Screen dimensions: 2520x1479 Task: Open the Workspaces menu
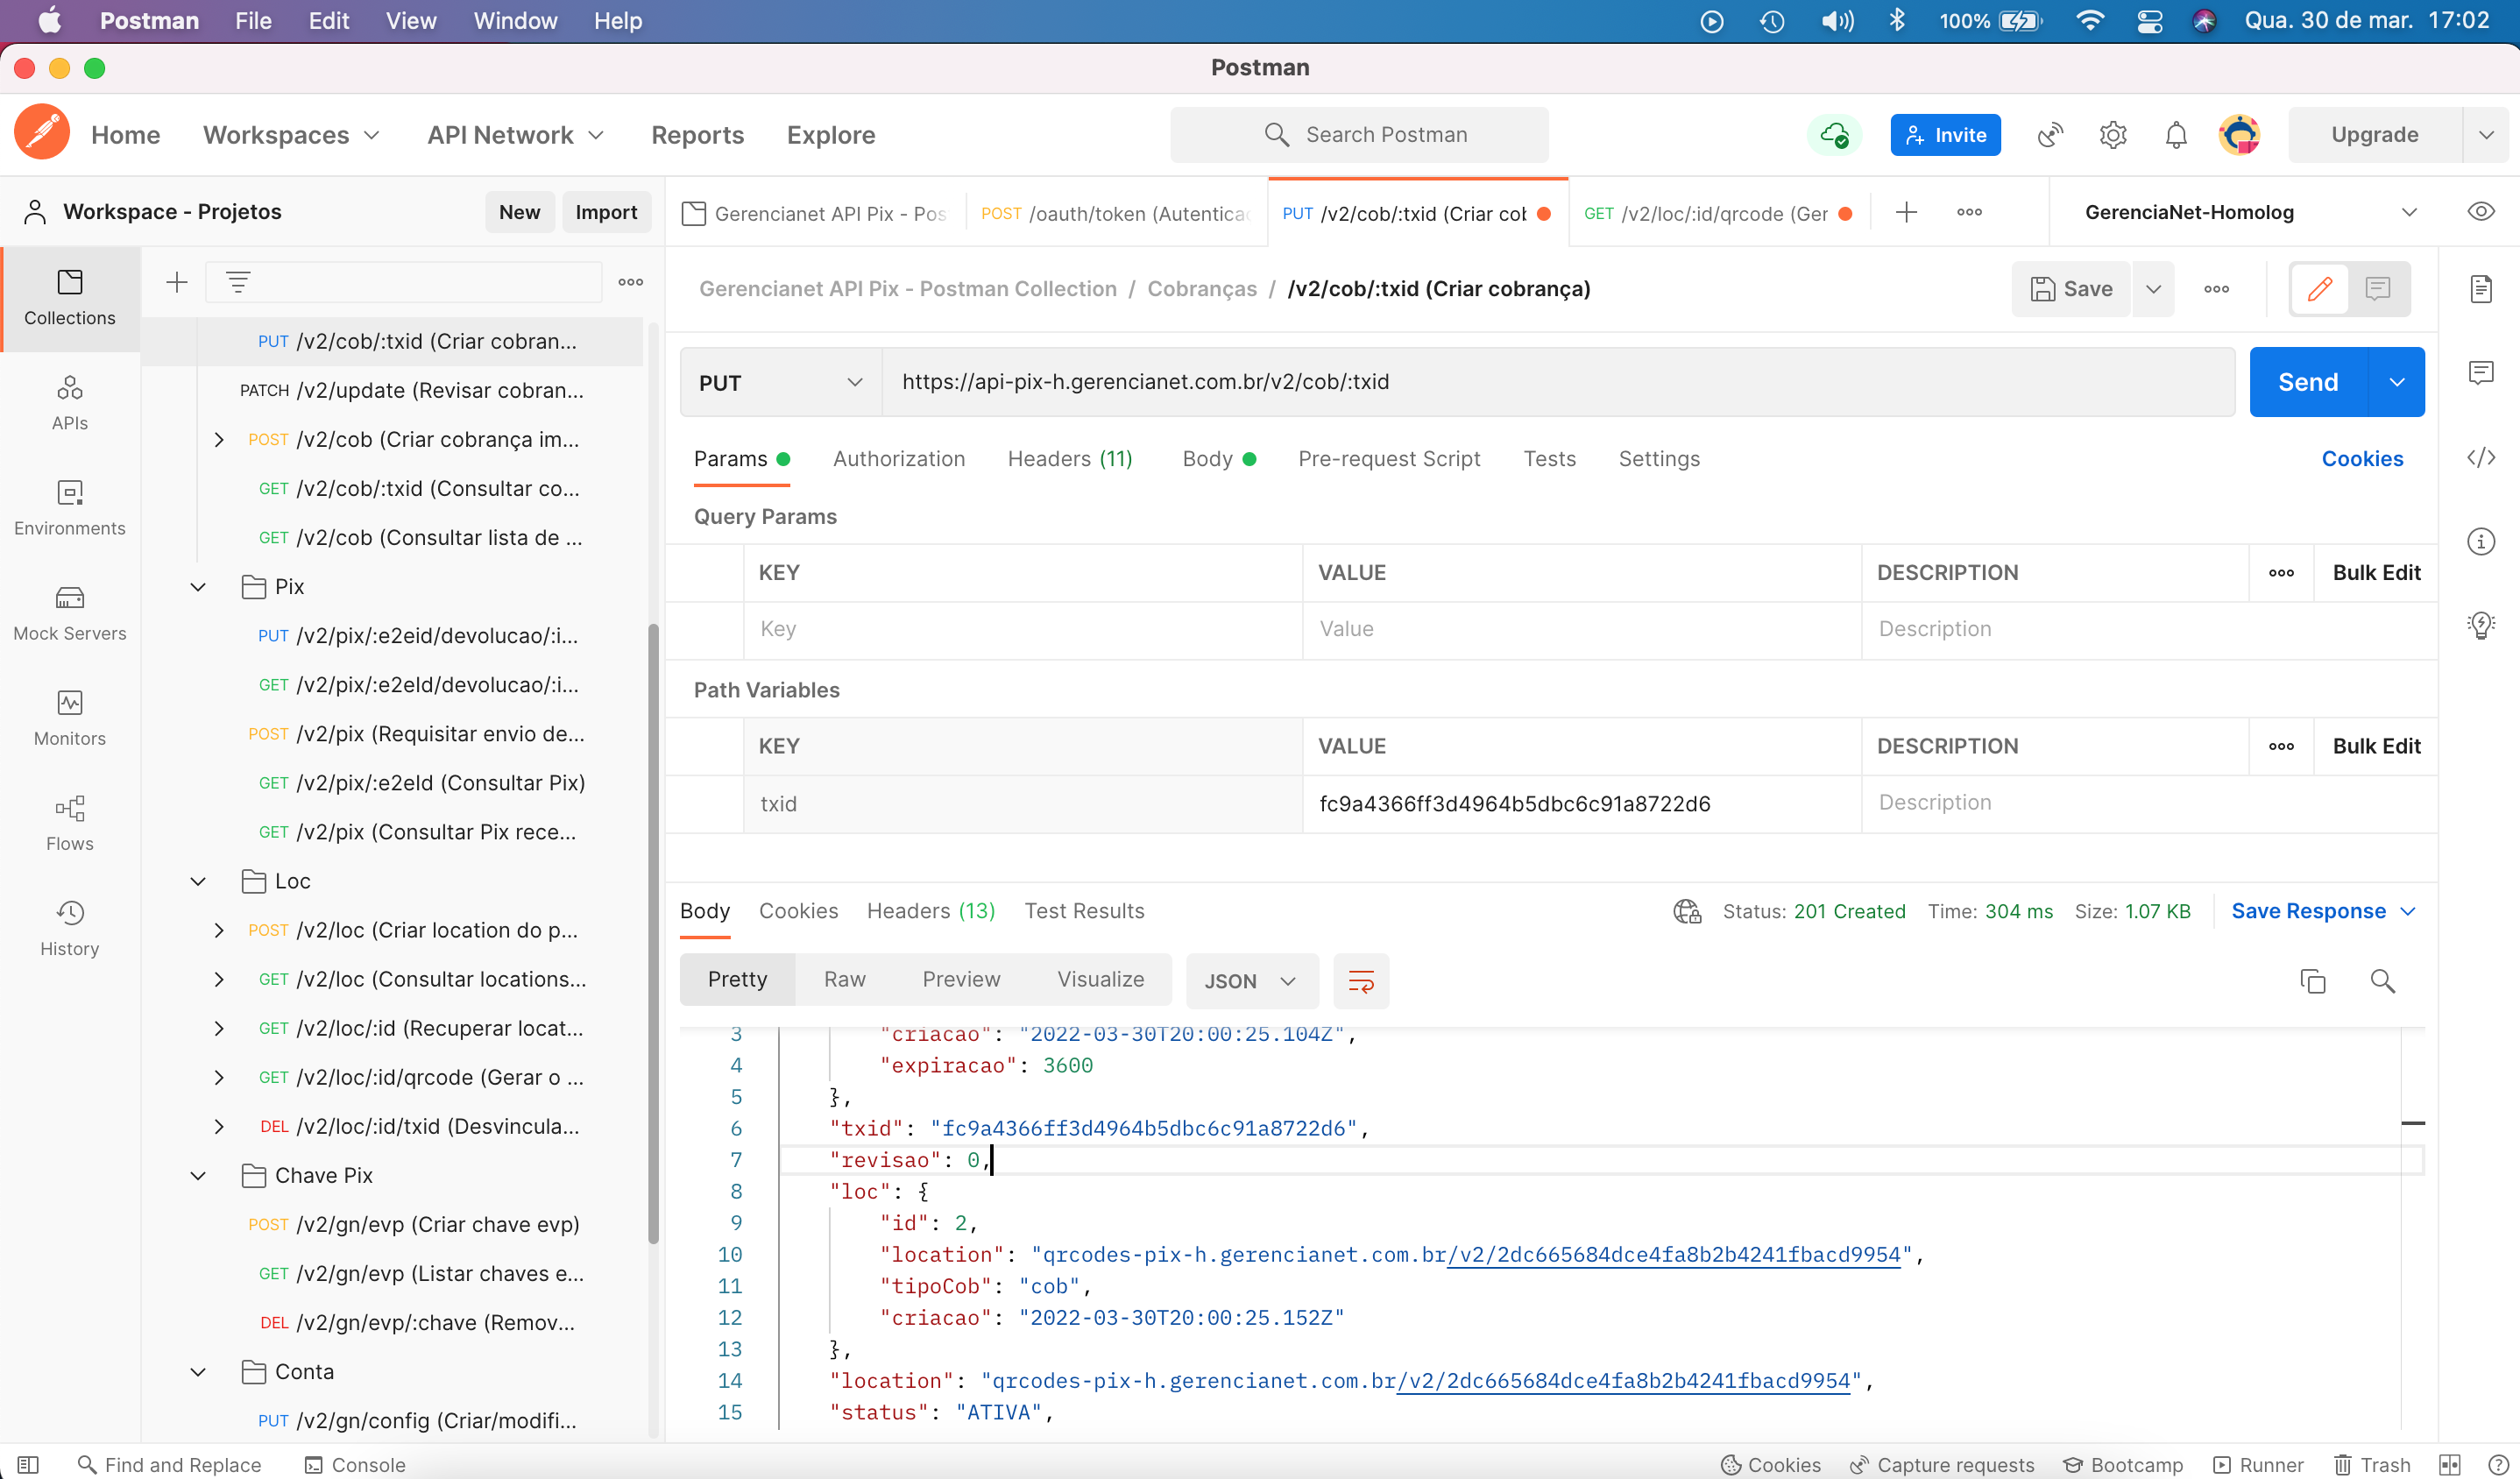[x=291, y=134]
